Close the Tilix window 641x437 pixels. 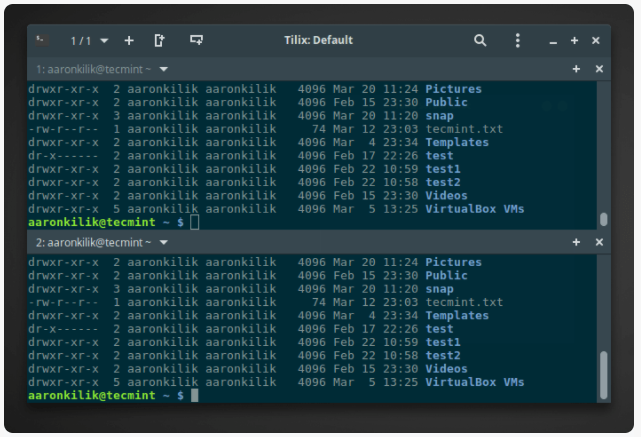pyautogui.click(x=596, y=40)
